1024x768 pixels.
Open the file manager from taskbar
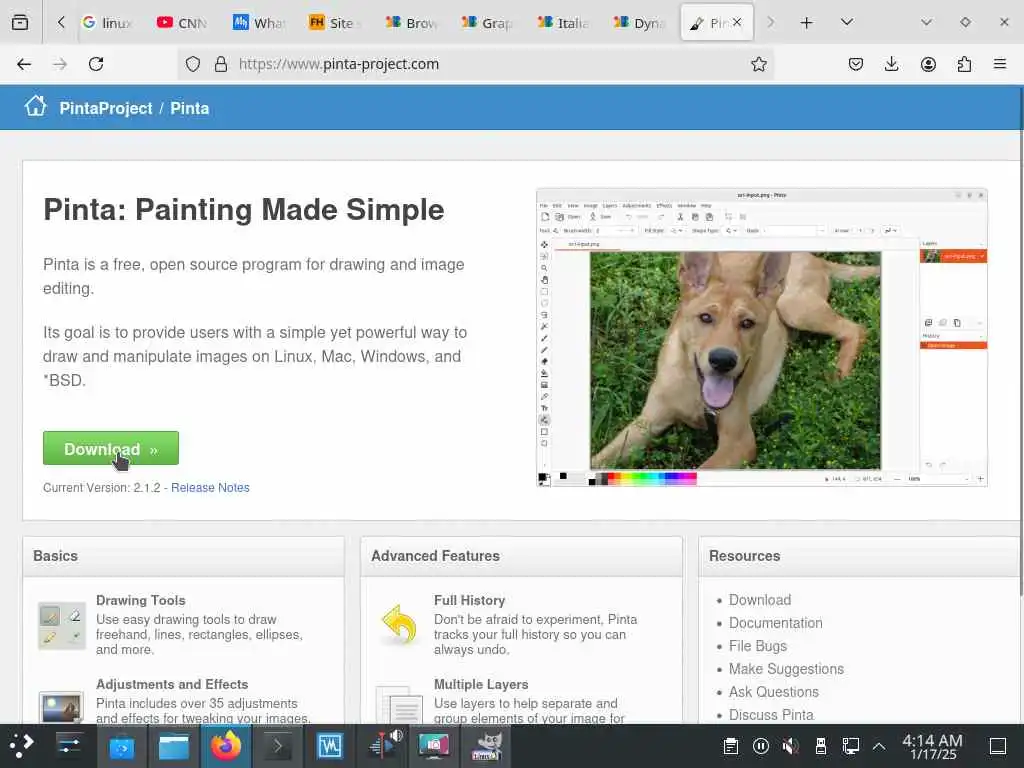174,746
